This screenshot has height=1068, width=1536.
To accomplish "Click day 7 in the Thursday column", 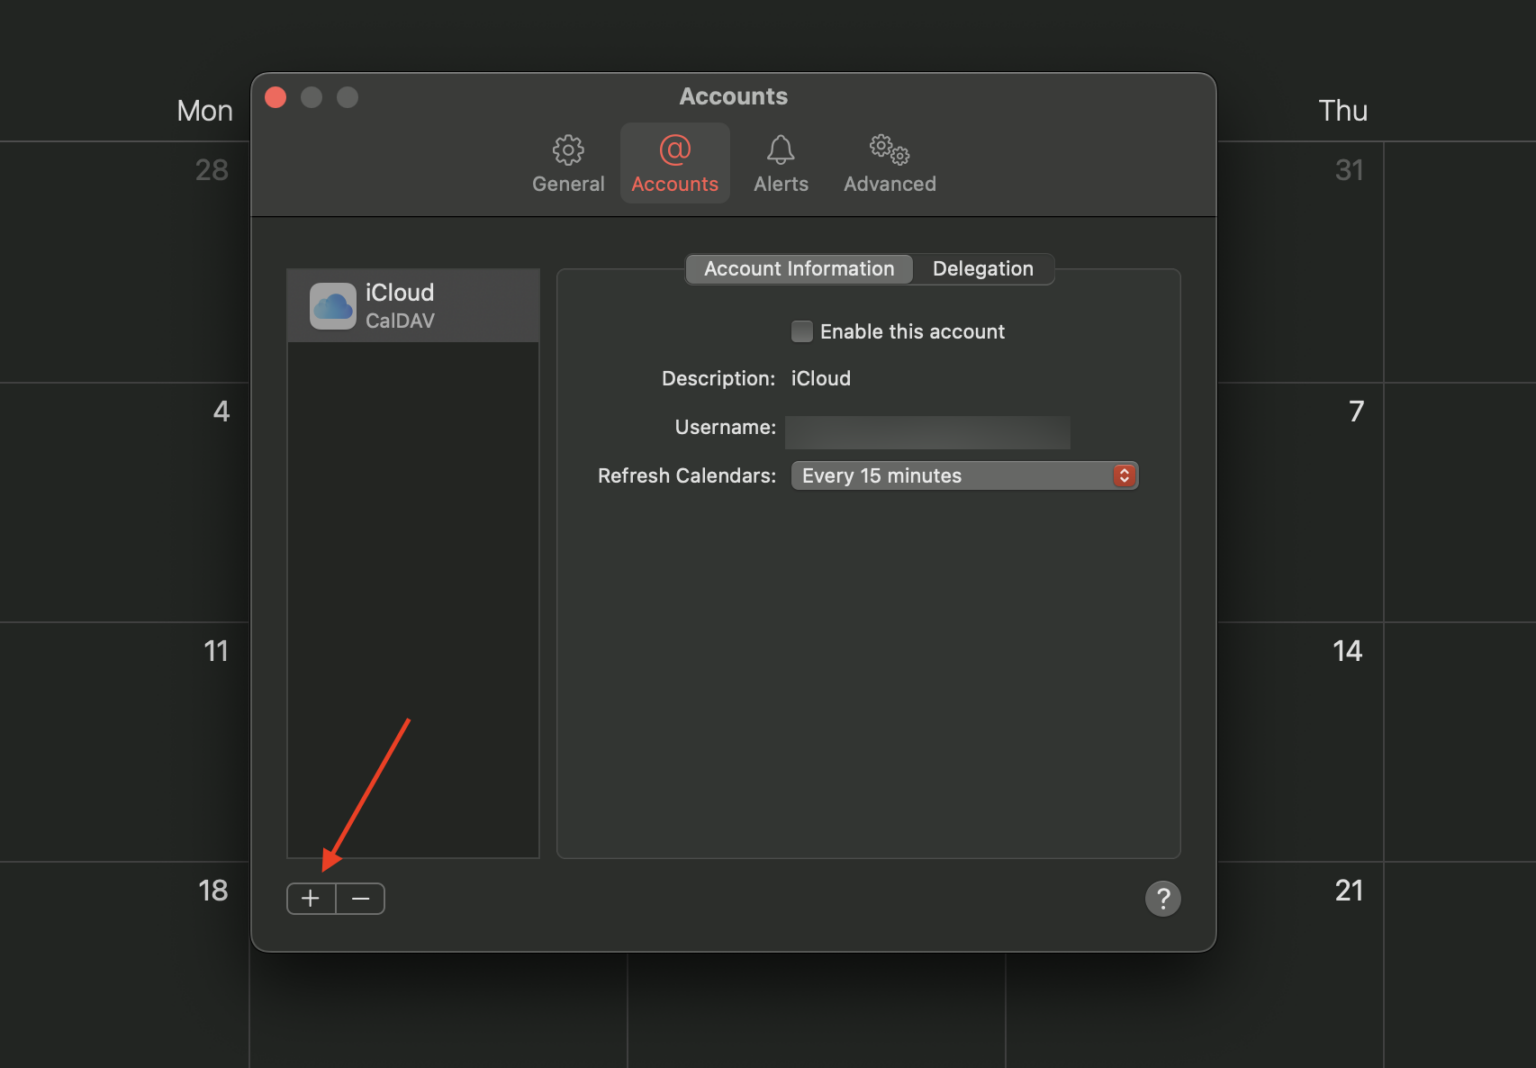I will [1355, 411].
